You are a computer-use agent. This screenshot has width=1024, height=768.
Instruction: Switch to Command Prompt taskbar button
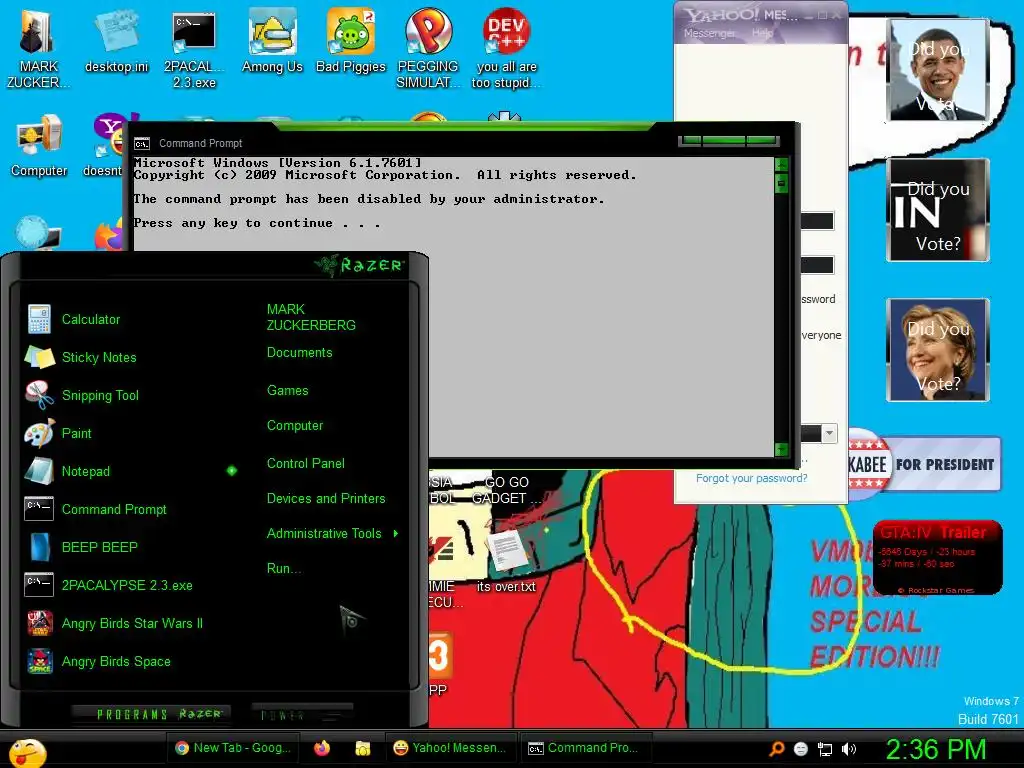584,748
